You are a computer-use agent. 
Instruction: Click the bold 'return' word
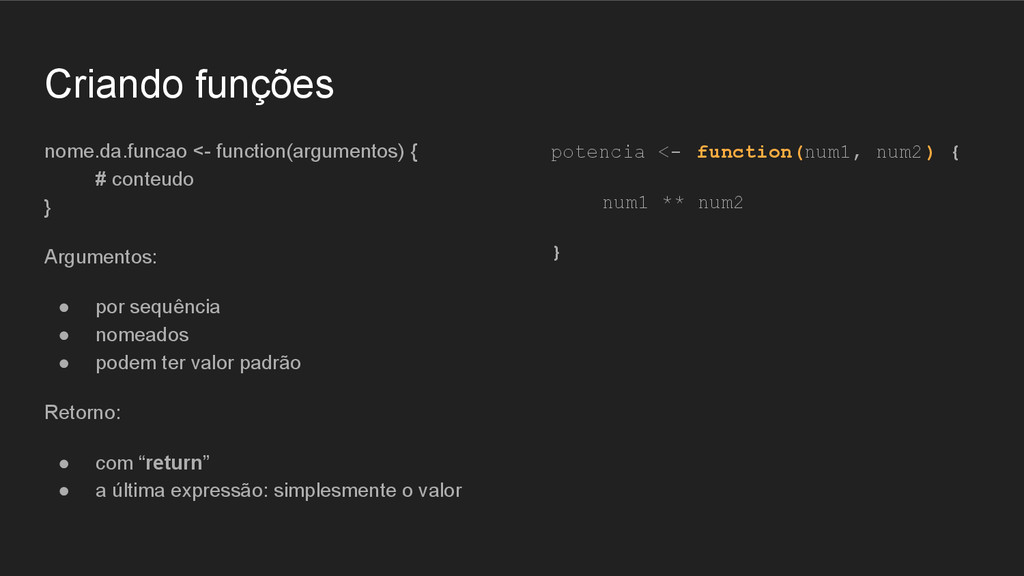pyautogui.click(x=174, y=463)
